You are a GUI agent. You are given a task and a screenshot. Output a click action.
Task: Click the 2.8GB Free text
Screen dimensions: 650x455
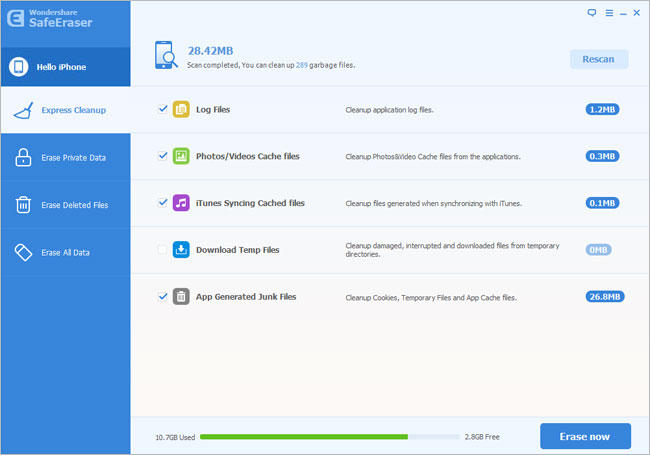pyautogui.click(x=482, y=437)
